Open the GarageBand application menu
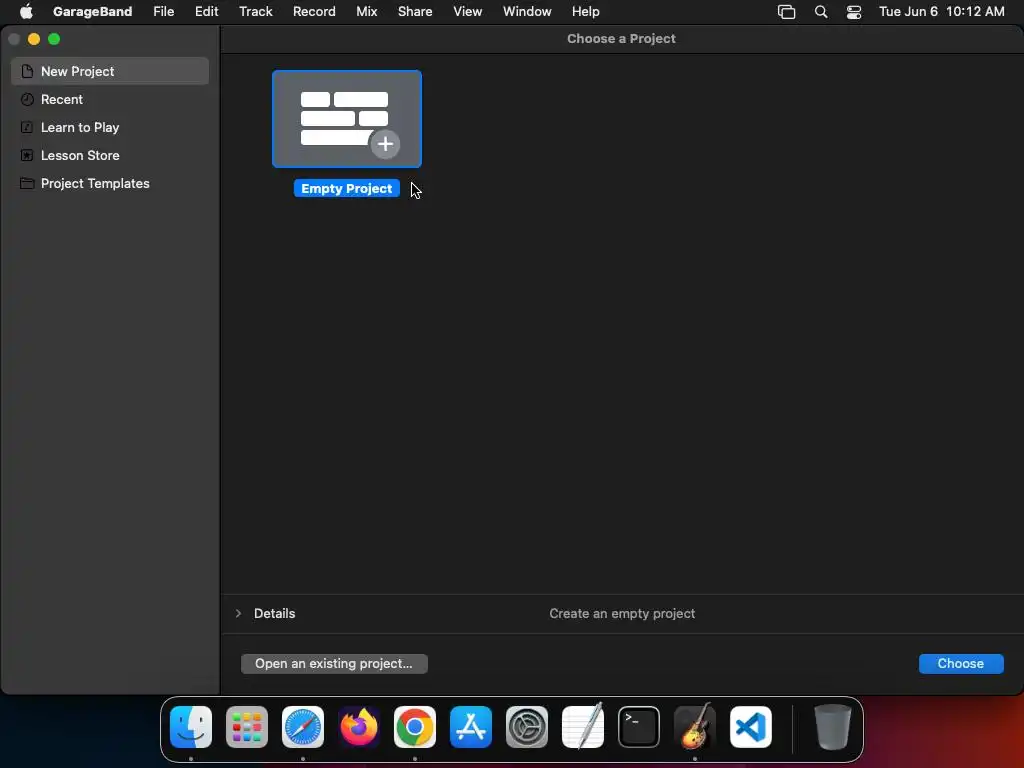 [92, 11]
